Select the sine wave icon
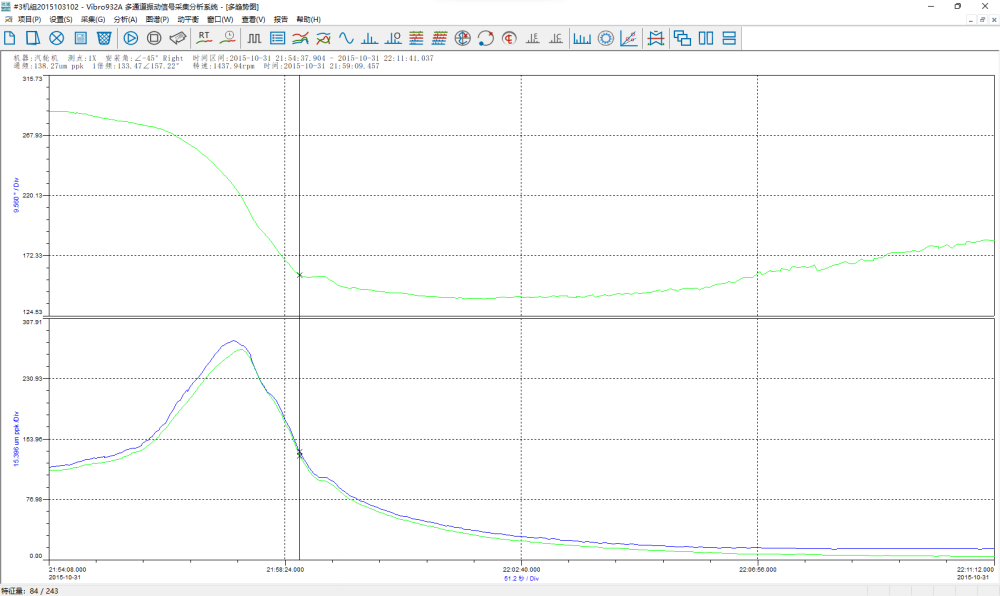Image resolution: width=1000 pixels, height=596 pixels. [x=346, y=38]
